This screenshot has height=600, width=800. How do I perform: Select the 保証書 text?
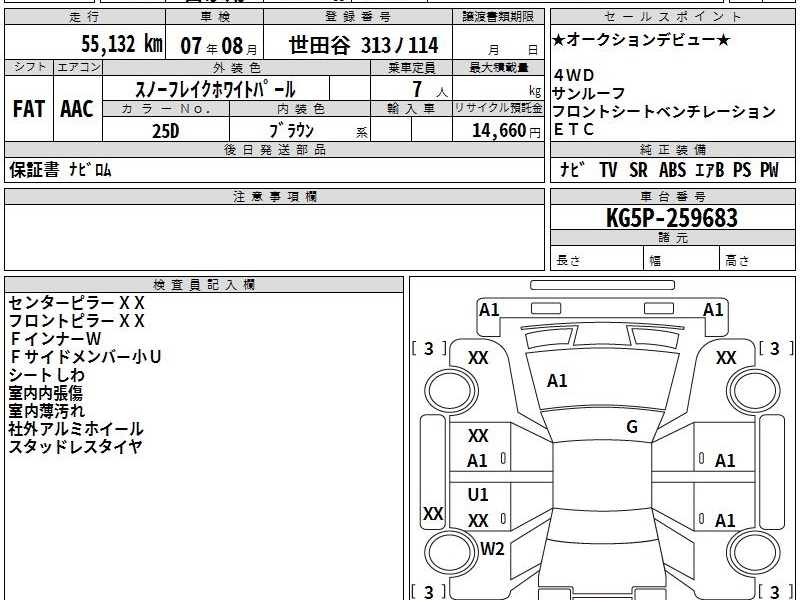34,170
